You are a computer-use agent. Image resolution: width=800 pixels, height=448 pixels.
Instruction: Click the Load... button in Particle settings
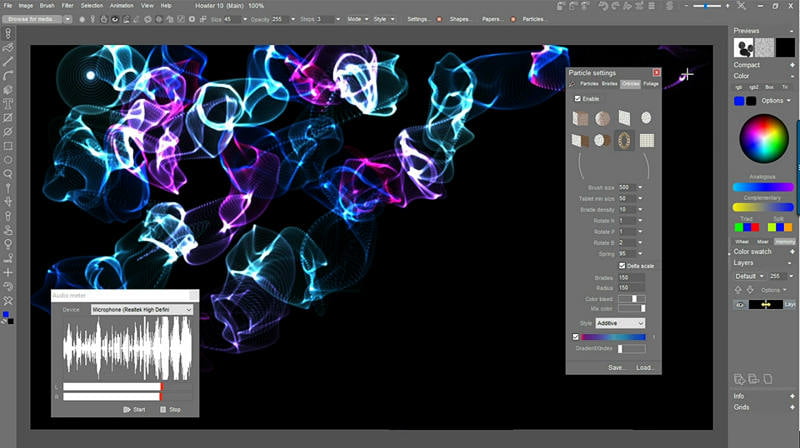pos(645,367)
